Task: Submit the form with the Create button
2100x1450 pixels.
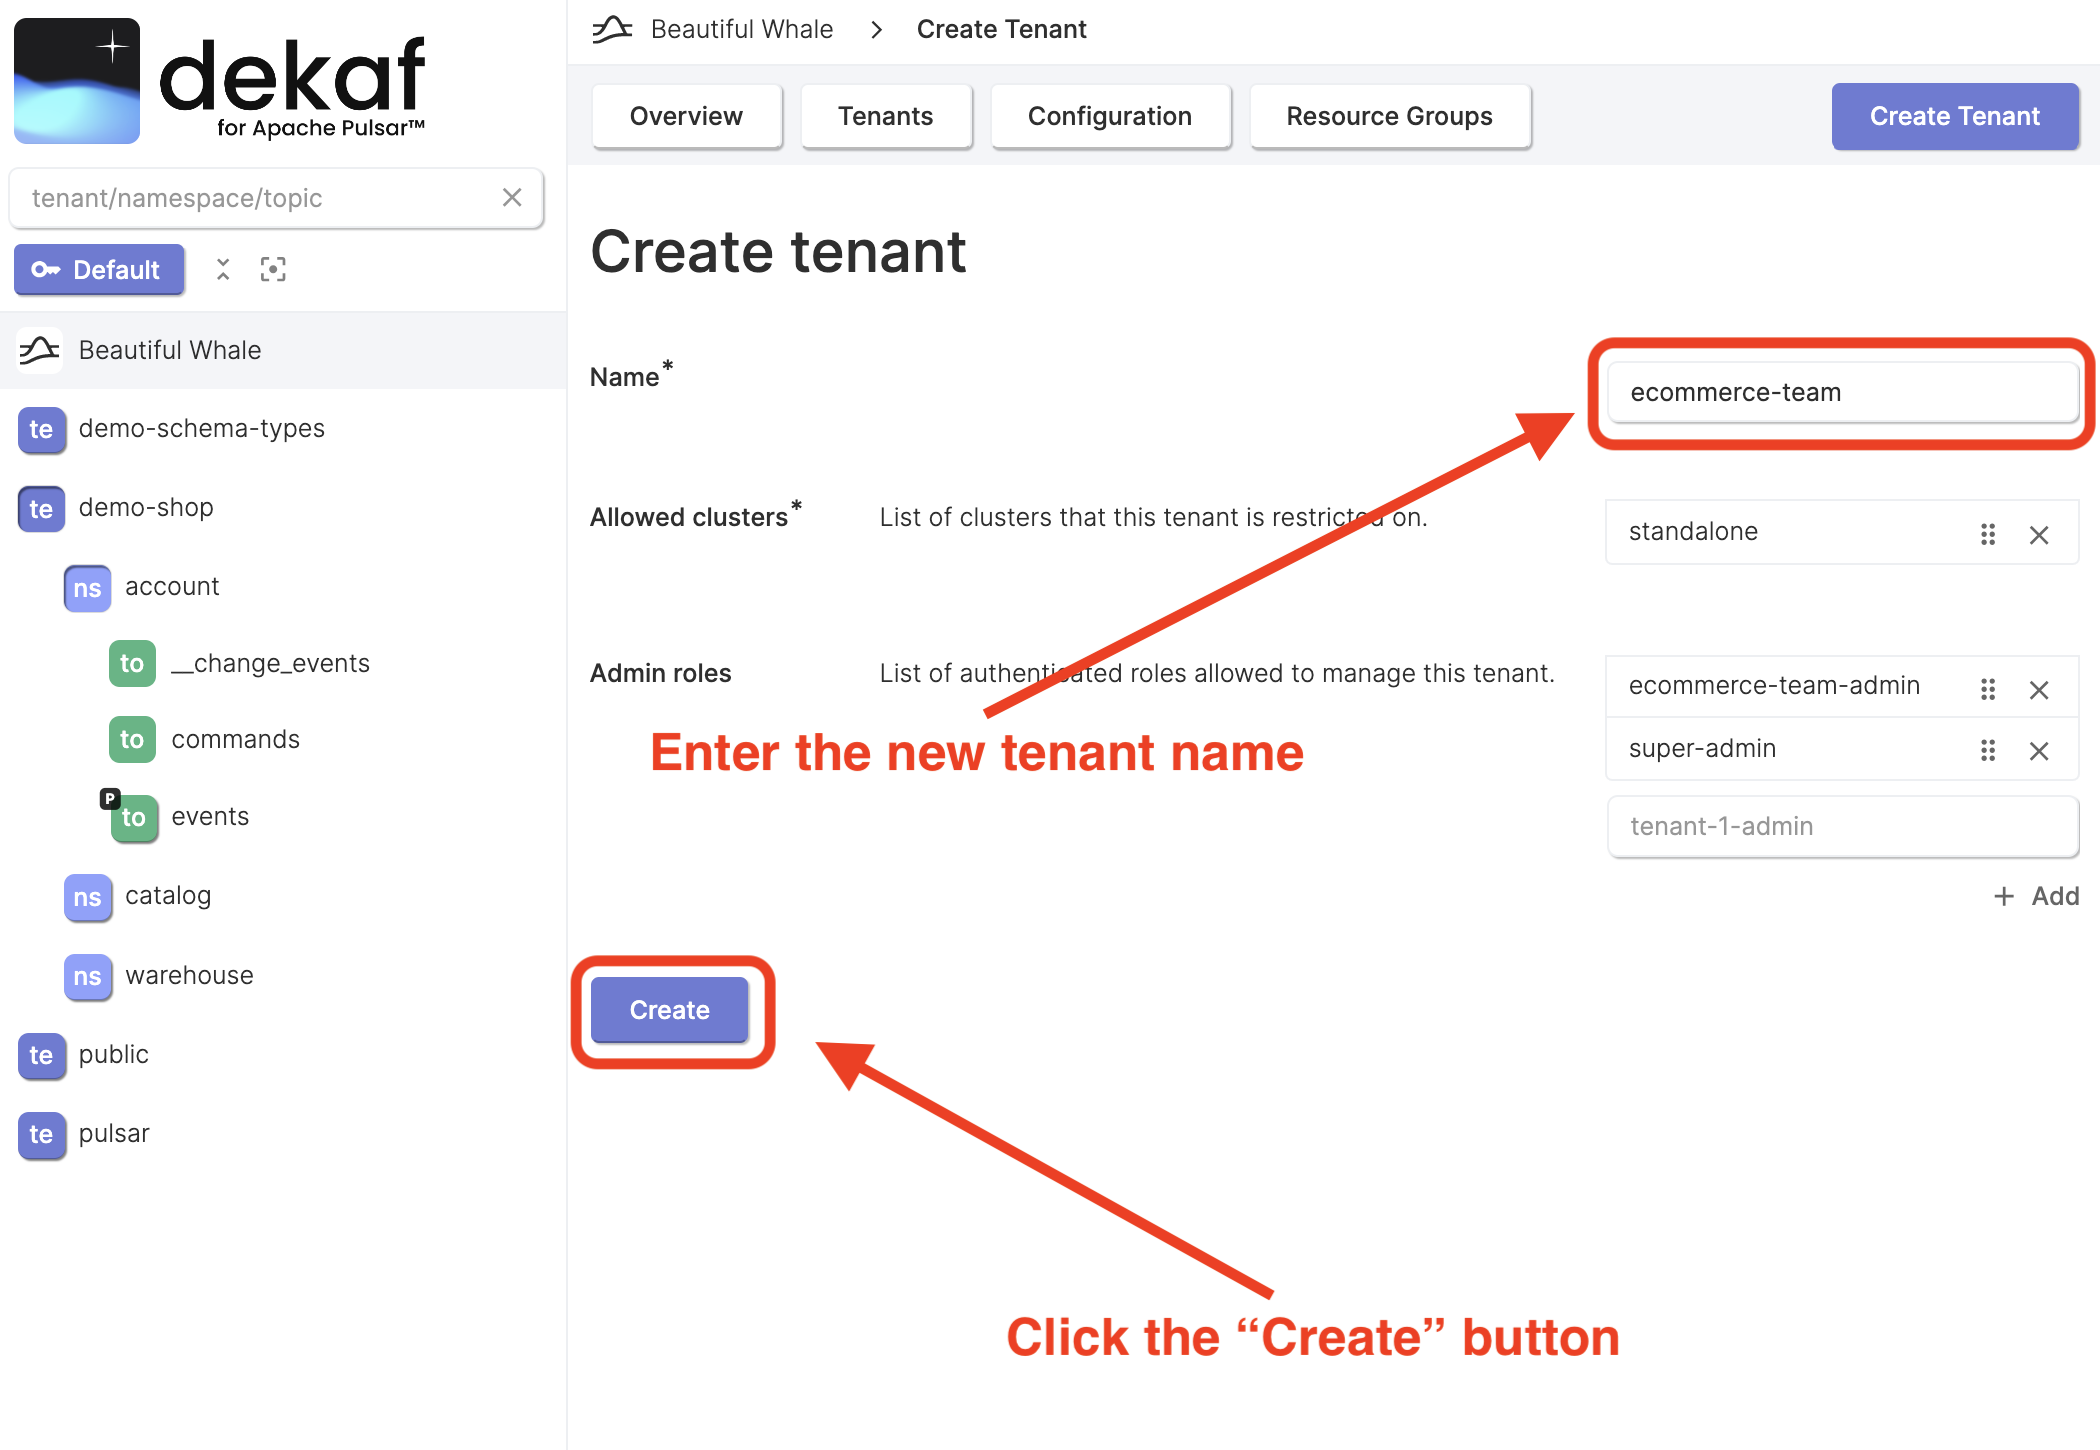Action: click(670, 1010)
